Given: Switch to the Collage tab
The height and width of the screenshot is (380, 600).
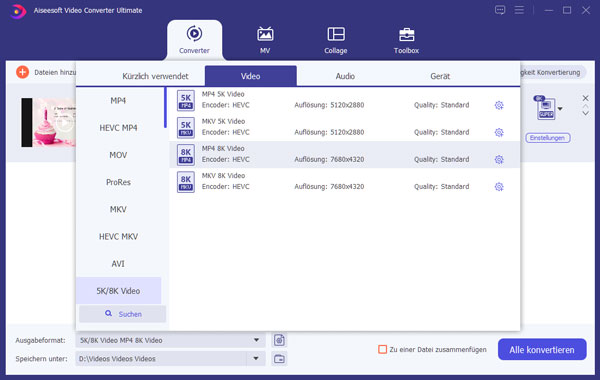Looking at the screenshot, I should coord(336,40).
